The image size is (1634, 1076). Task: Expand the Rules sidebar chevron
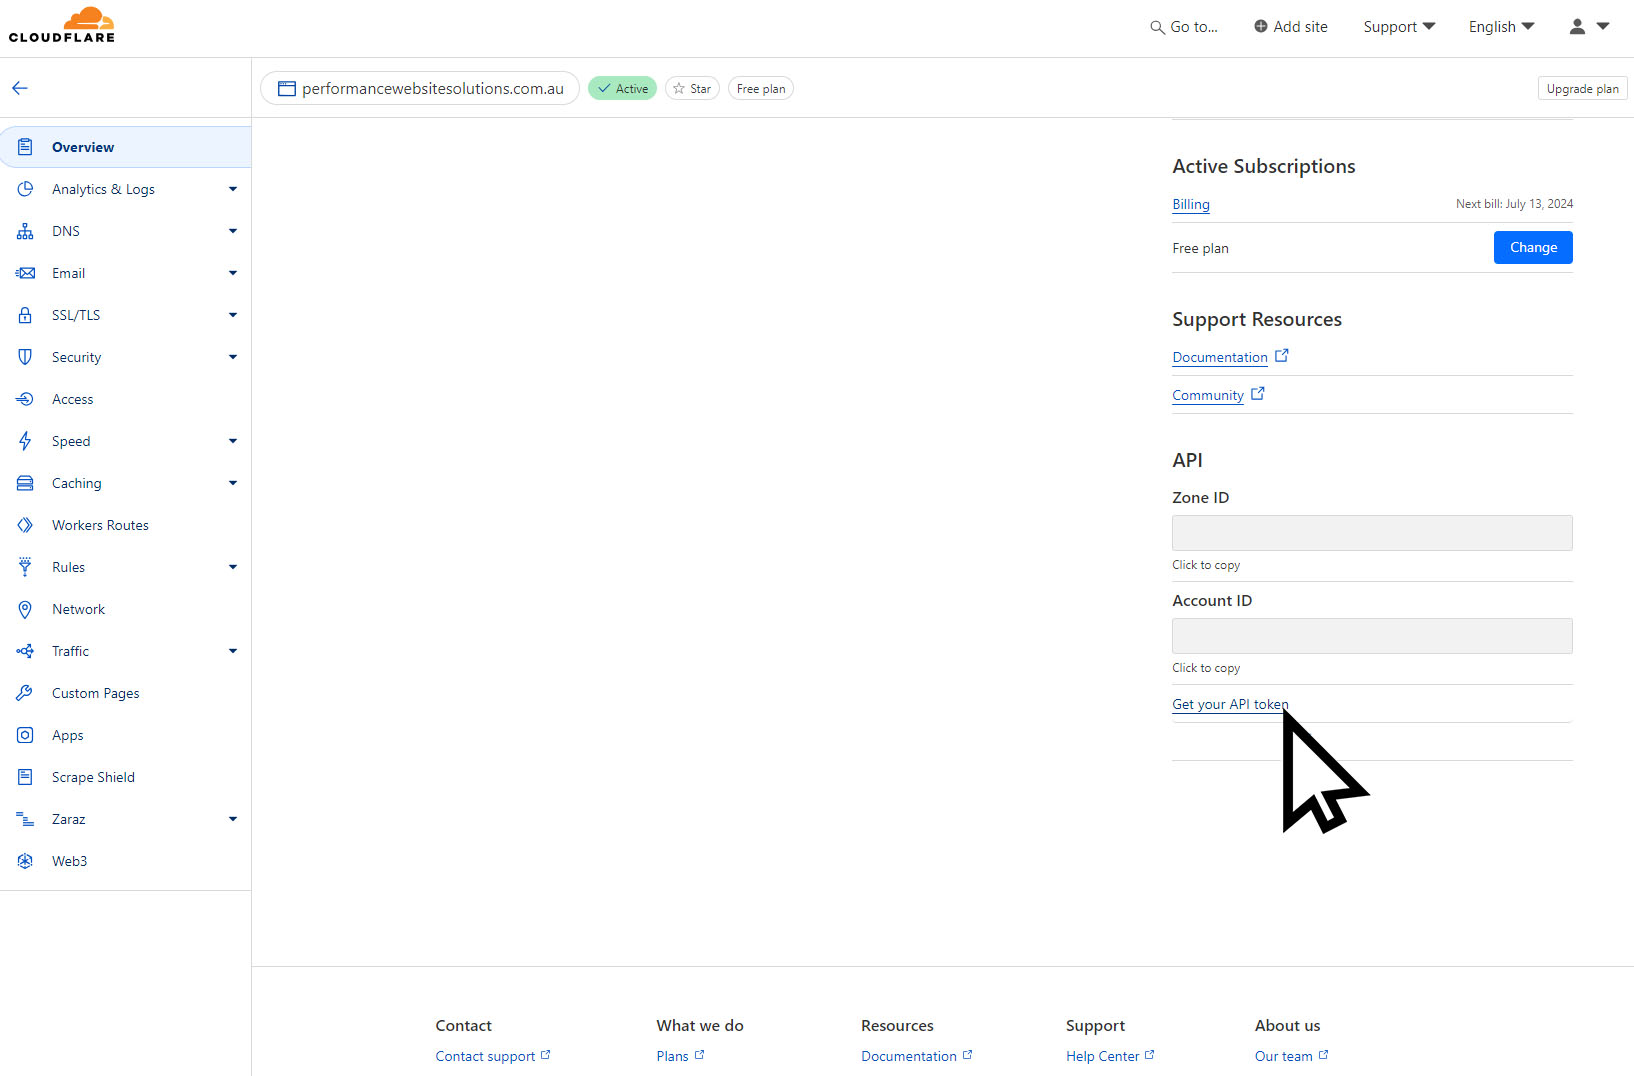[233, 567]
